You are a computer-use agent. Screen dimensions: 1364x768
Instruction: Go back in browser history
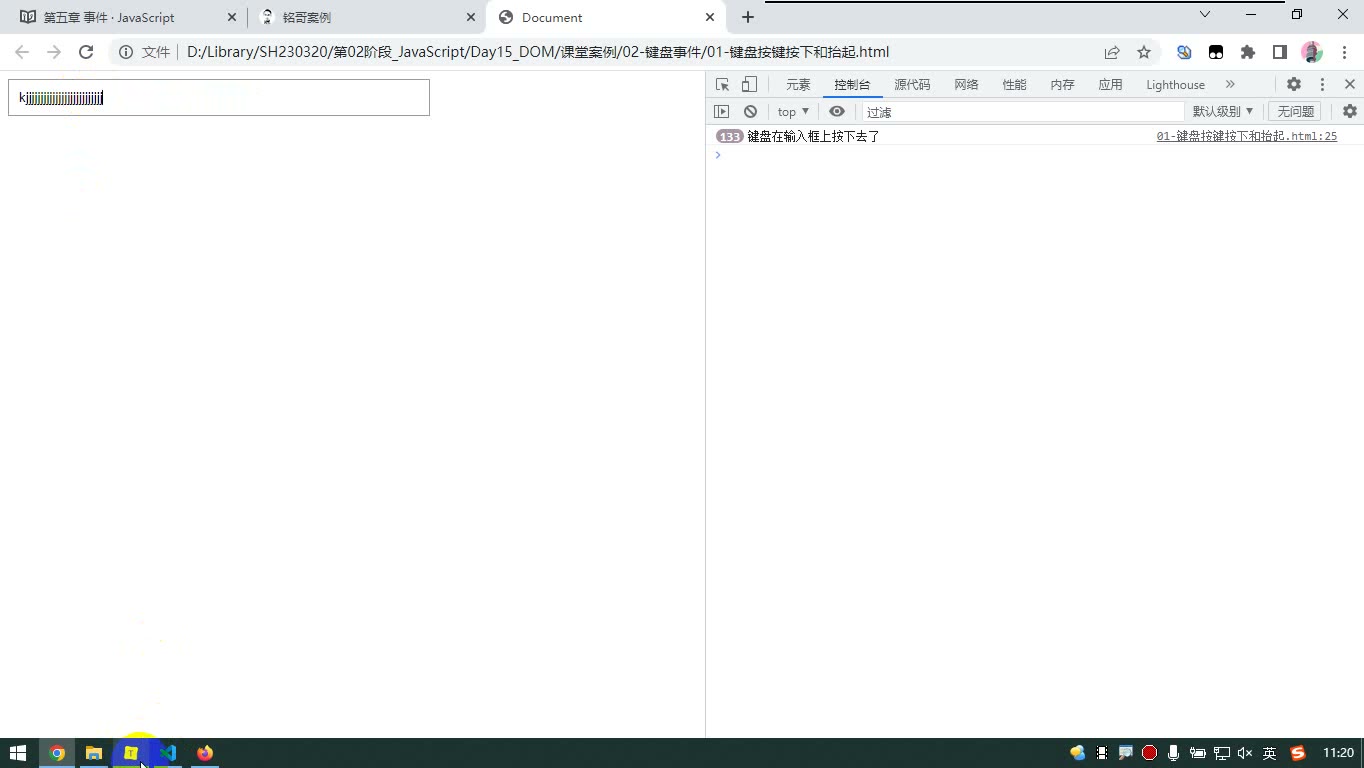click(x=22, y=52)
